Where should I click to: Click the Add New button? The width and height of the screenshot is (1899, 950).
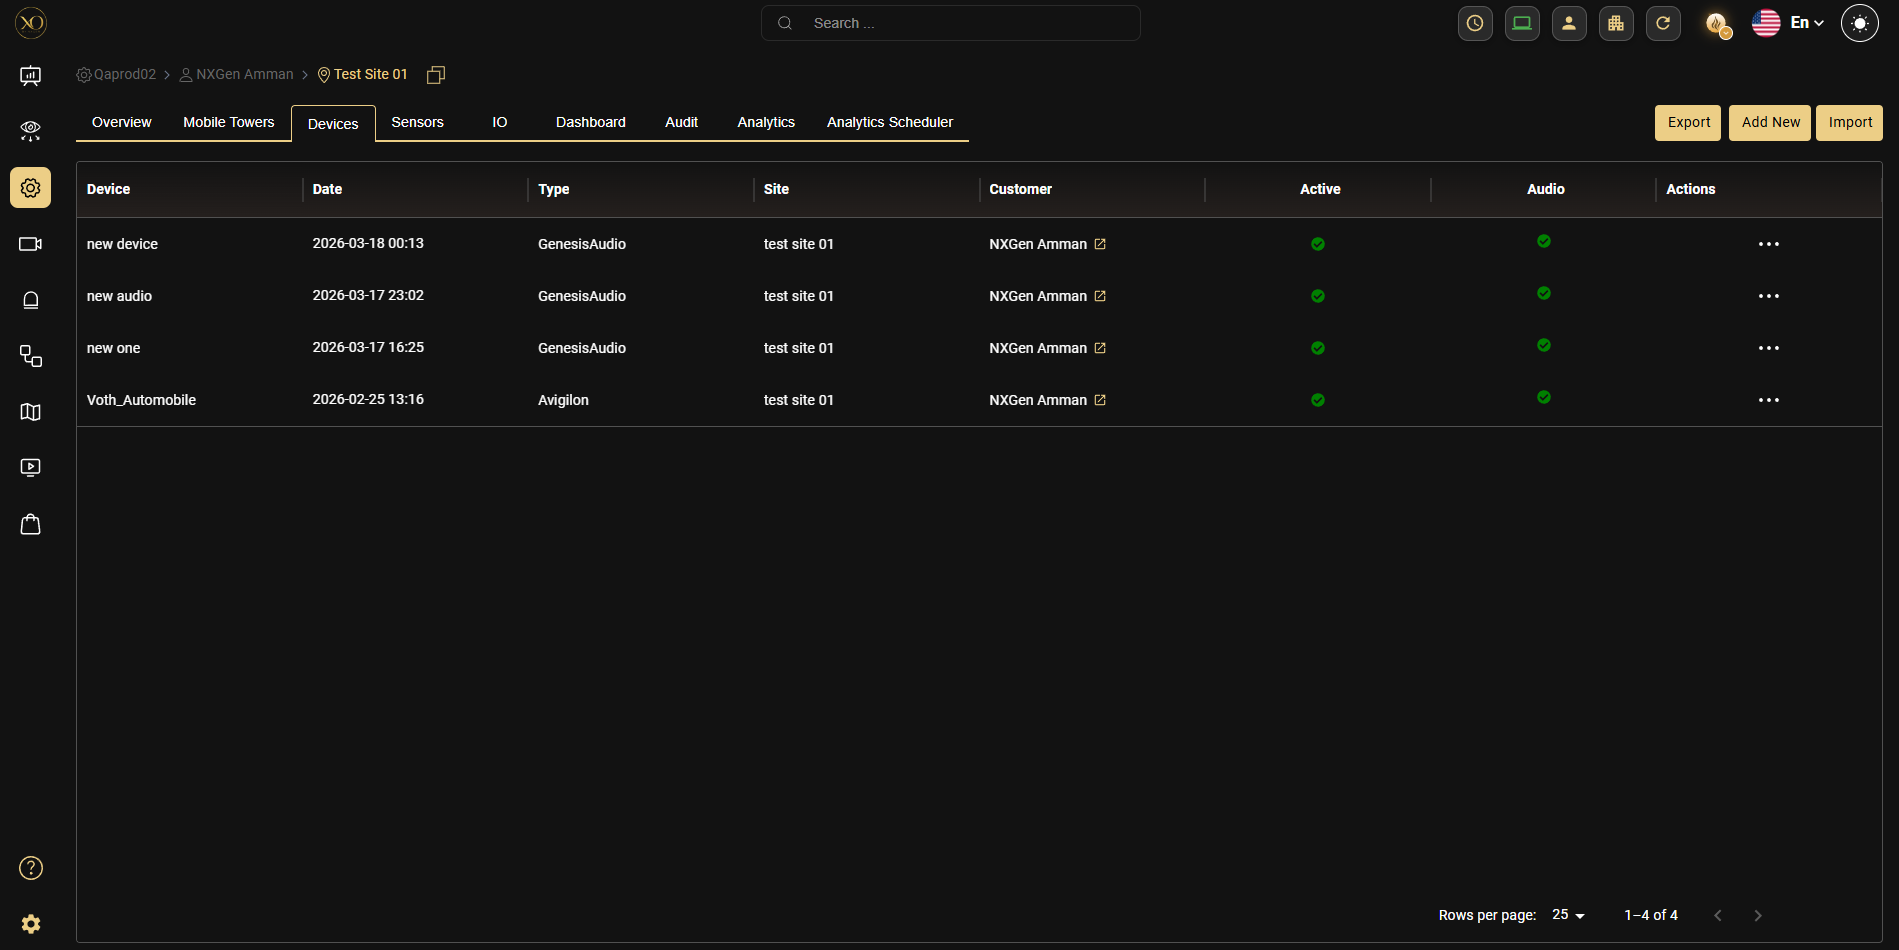tap(1770, 122)
